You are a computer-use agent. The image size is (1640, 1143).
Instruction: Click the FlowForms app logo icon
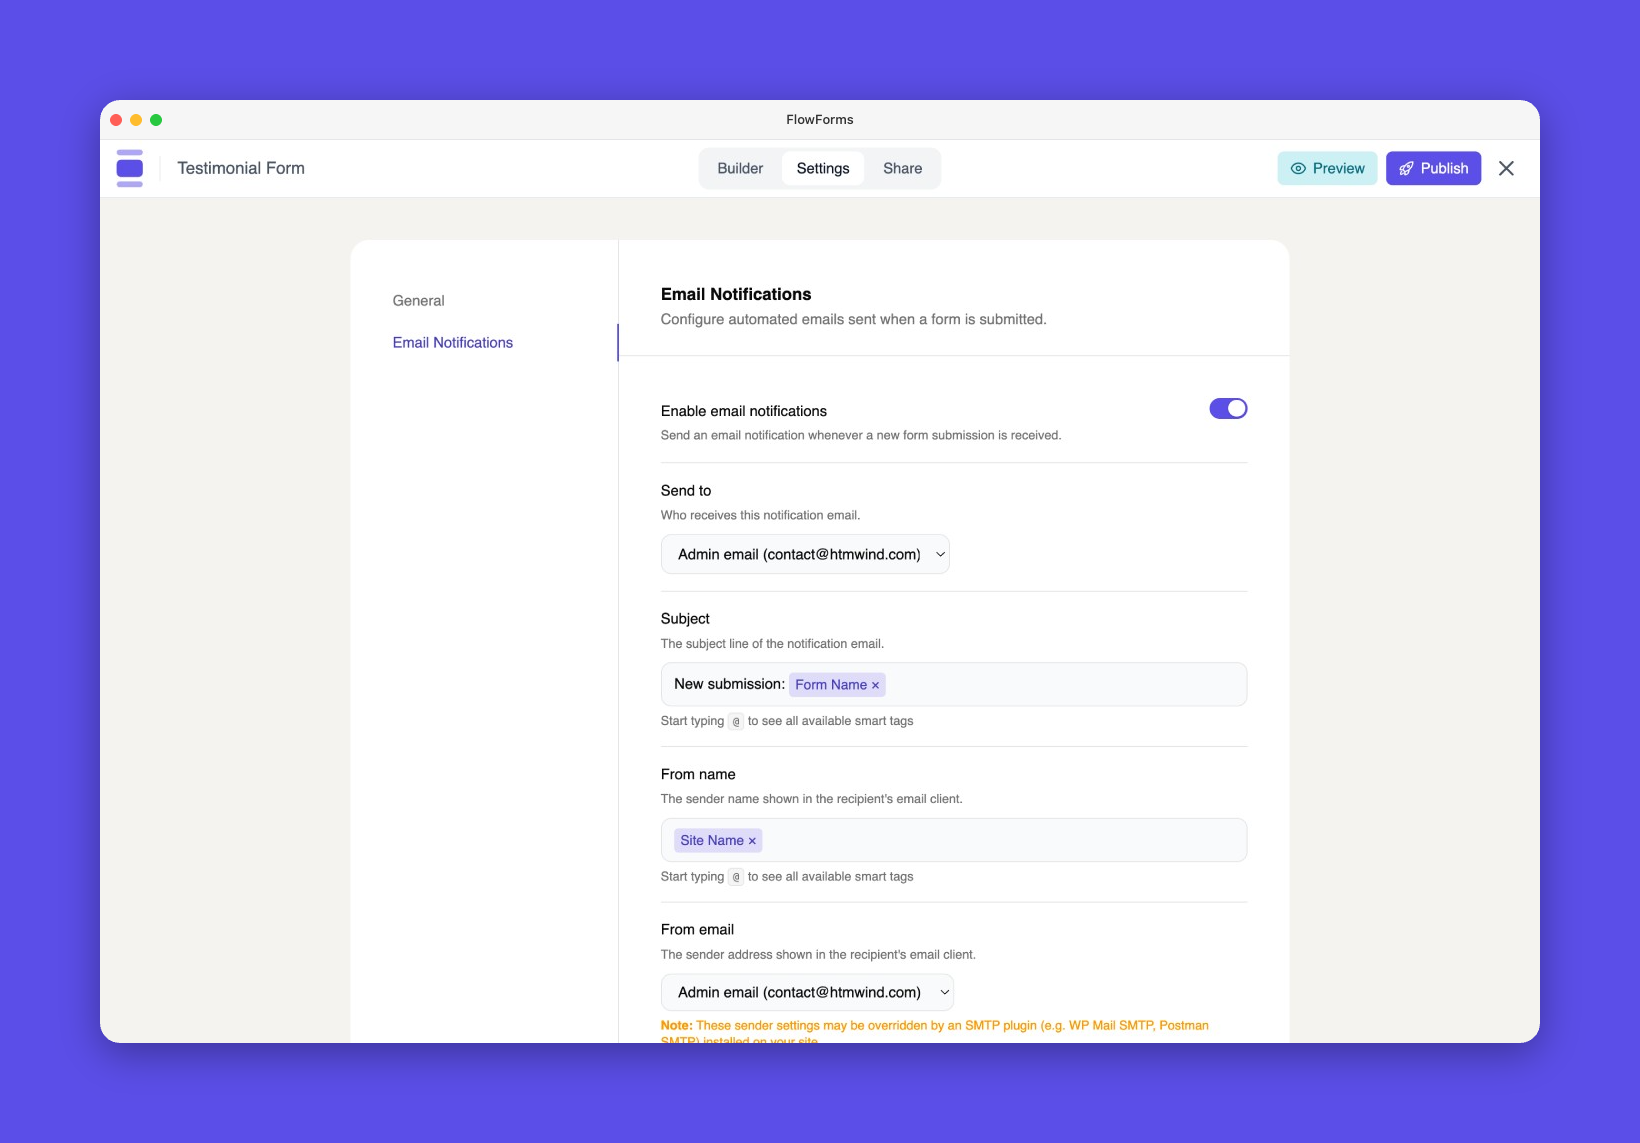[129, 167]
